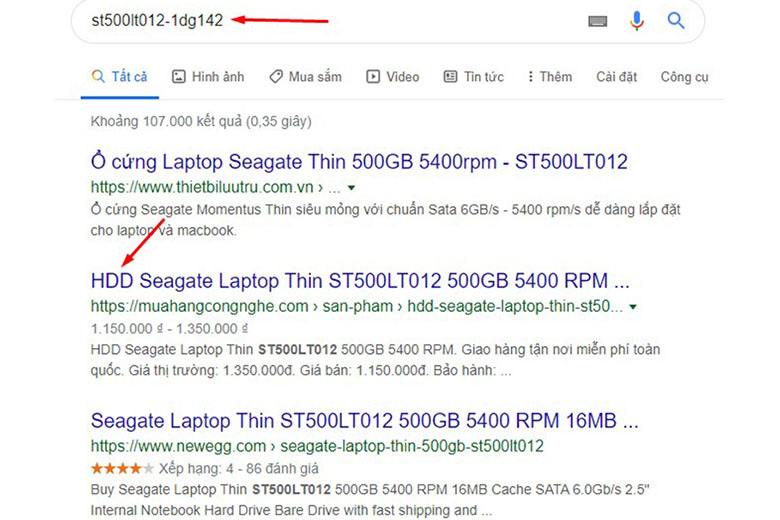Open Seagate Laptop Thin 16MB newegg result title
The width and height of the screenshot is (780, 520).
coord(365,421)
